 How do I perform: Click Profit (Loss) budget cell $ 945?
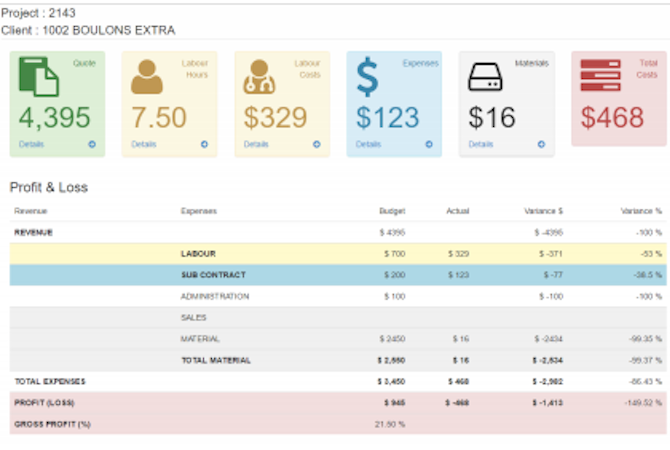click(x=394, y=403)
